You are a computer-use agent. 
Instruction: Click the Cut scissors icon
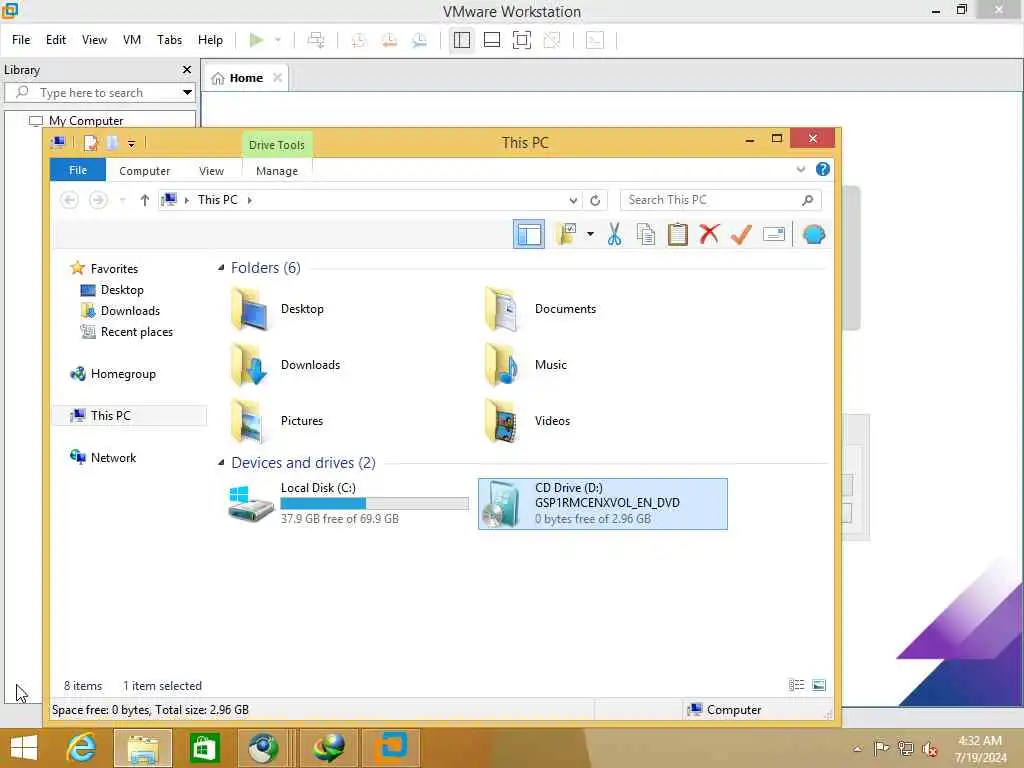[x=614, y=234]
